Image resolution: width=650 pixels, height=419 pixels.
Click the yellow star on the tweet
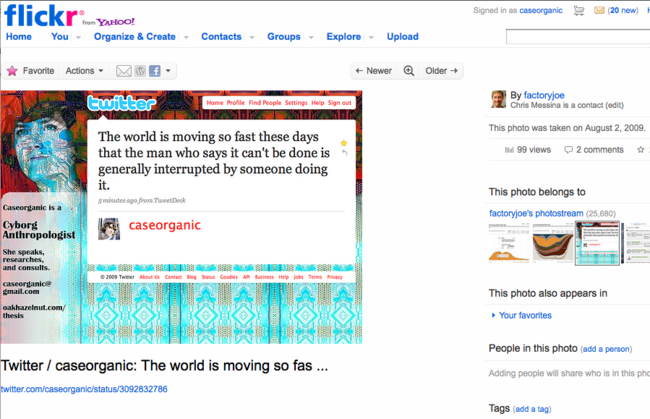pos(344,143)
